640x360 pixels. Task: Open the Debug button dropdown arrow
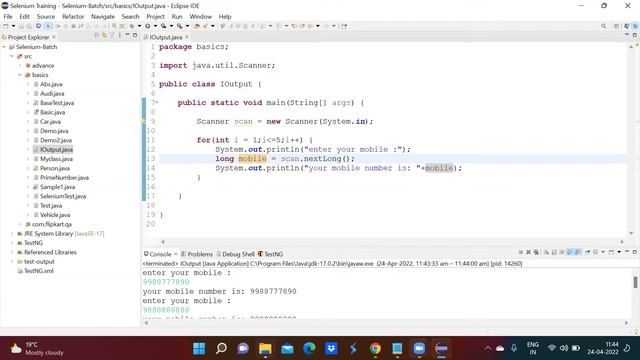139,26
